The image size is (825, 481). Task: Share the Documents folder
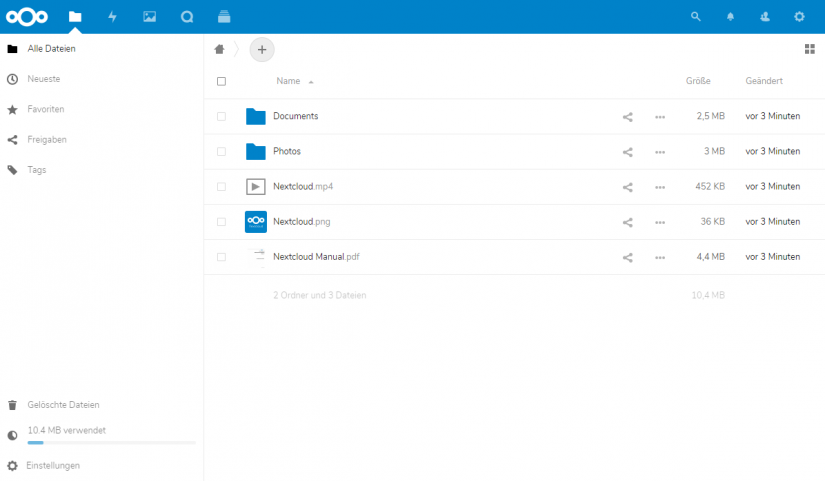628,117
